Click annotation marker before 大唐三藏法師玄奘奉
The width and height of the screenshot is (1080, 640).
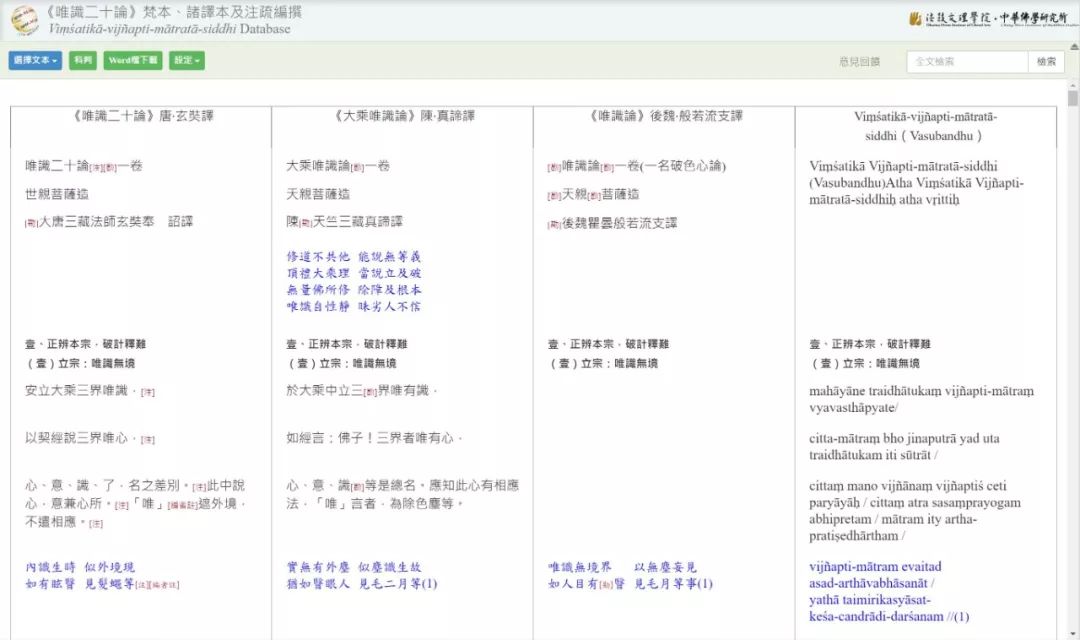(31, 223)
